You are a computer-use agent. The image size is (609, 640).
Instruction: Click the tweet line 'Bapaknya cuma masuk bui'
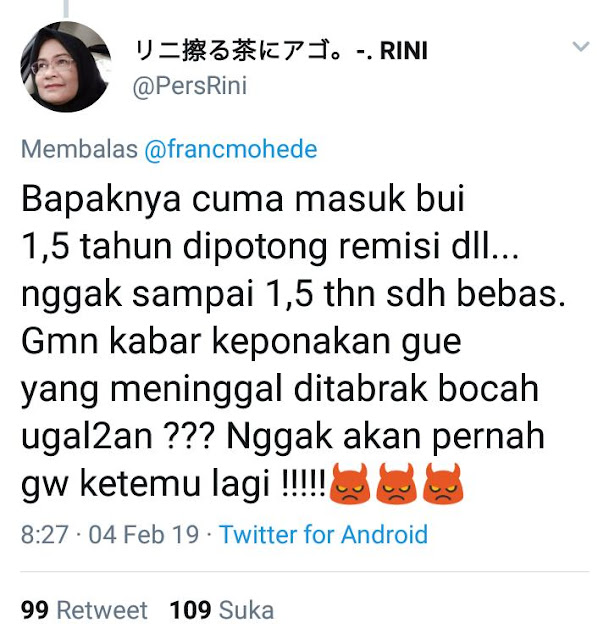[243, 200]
